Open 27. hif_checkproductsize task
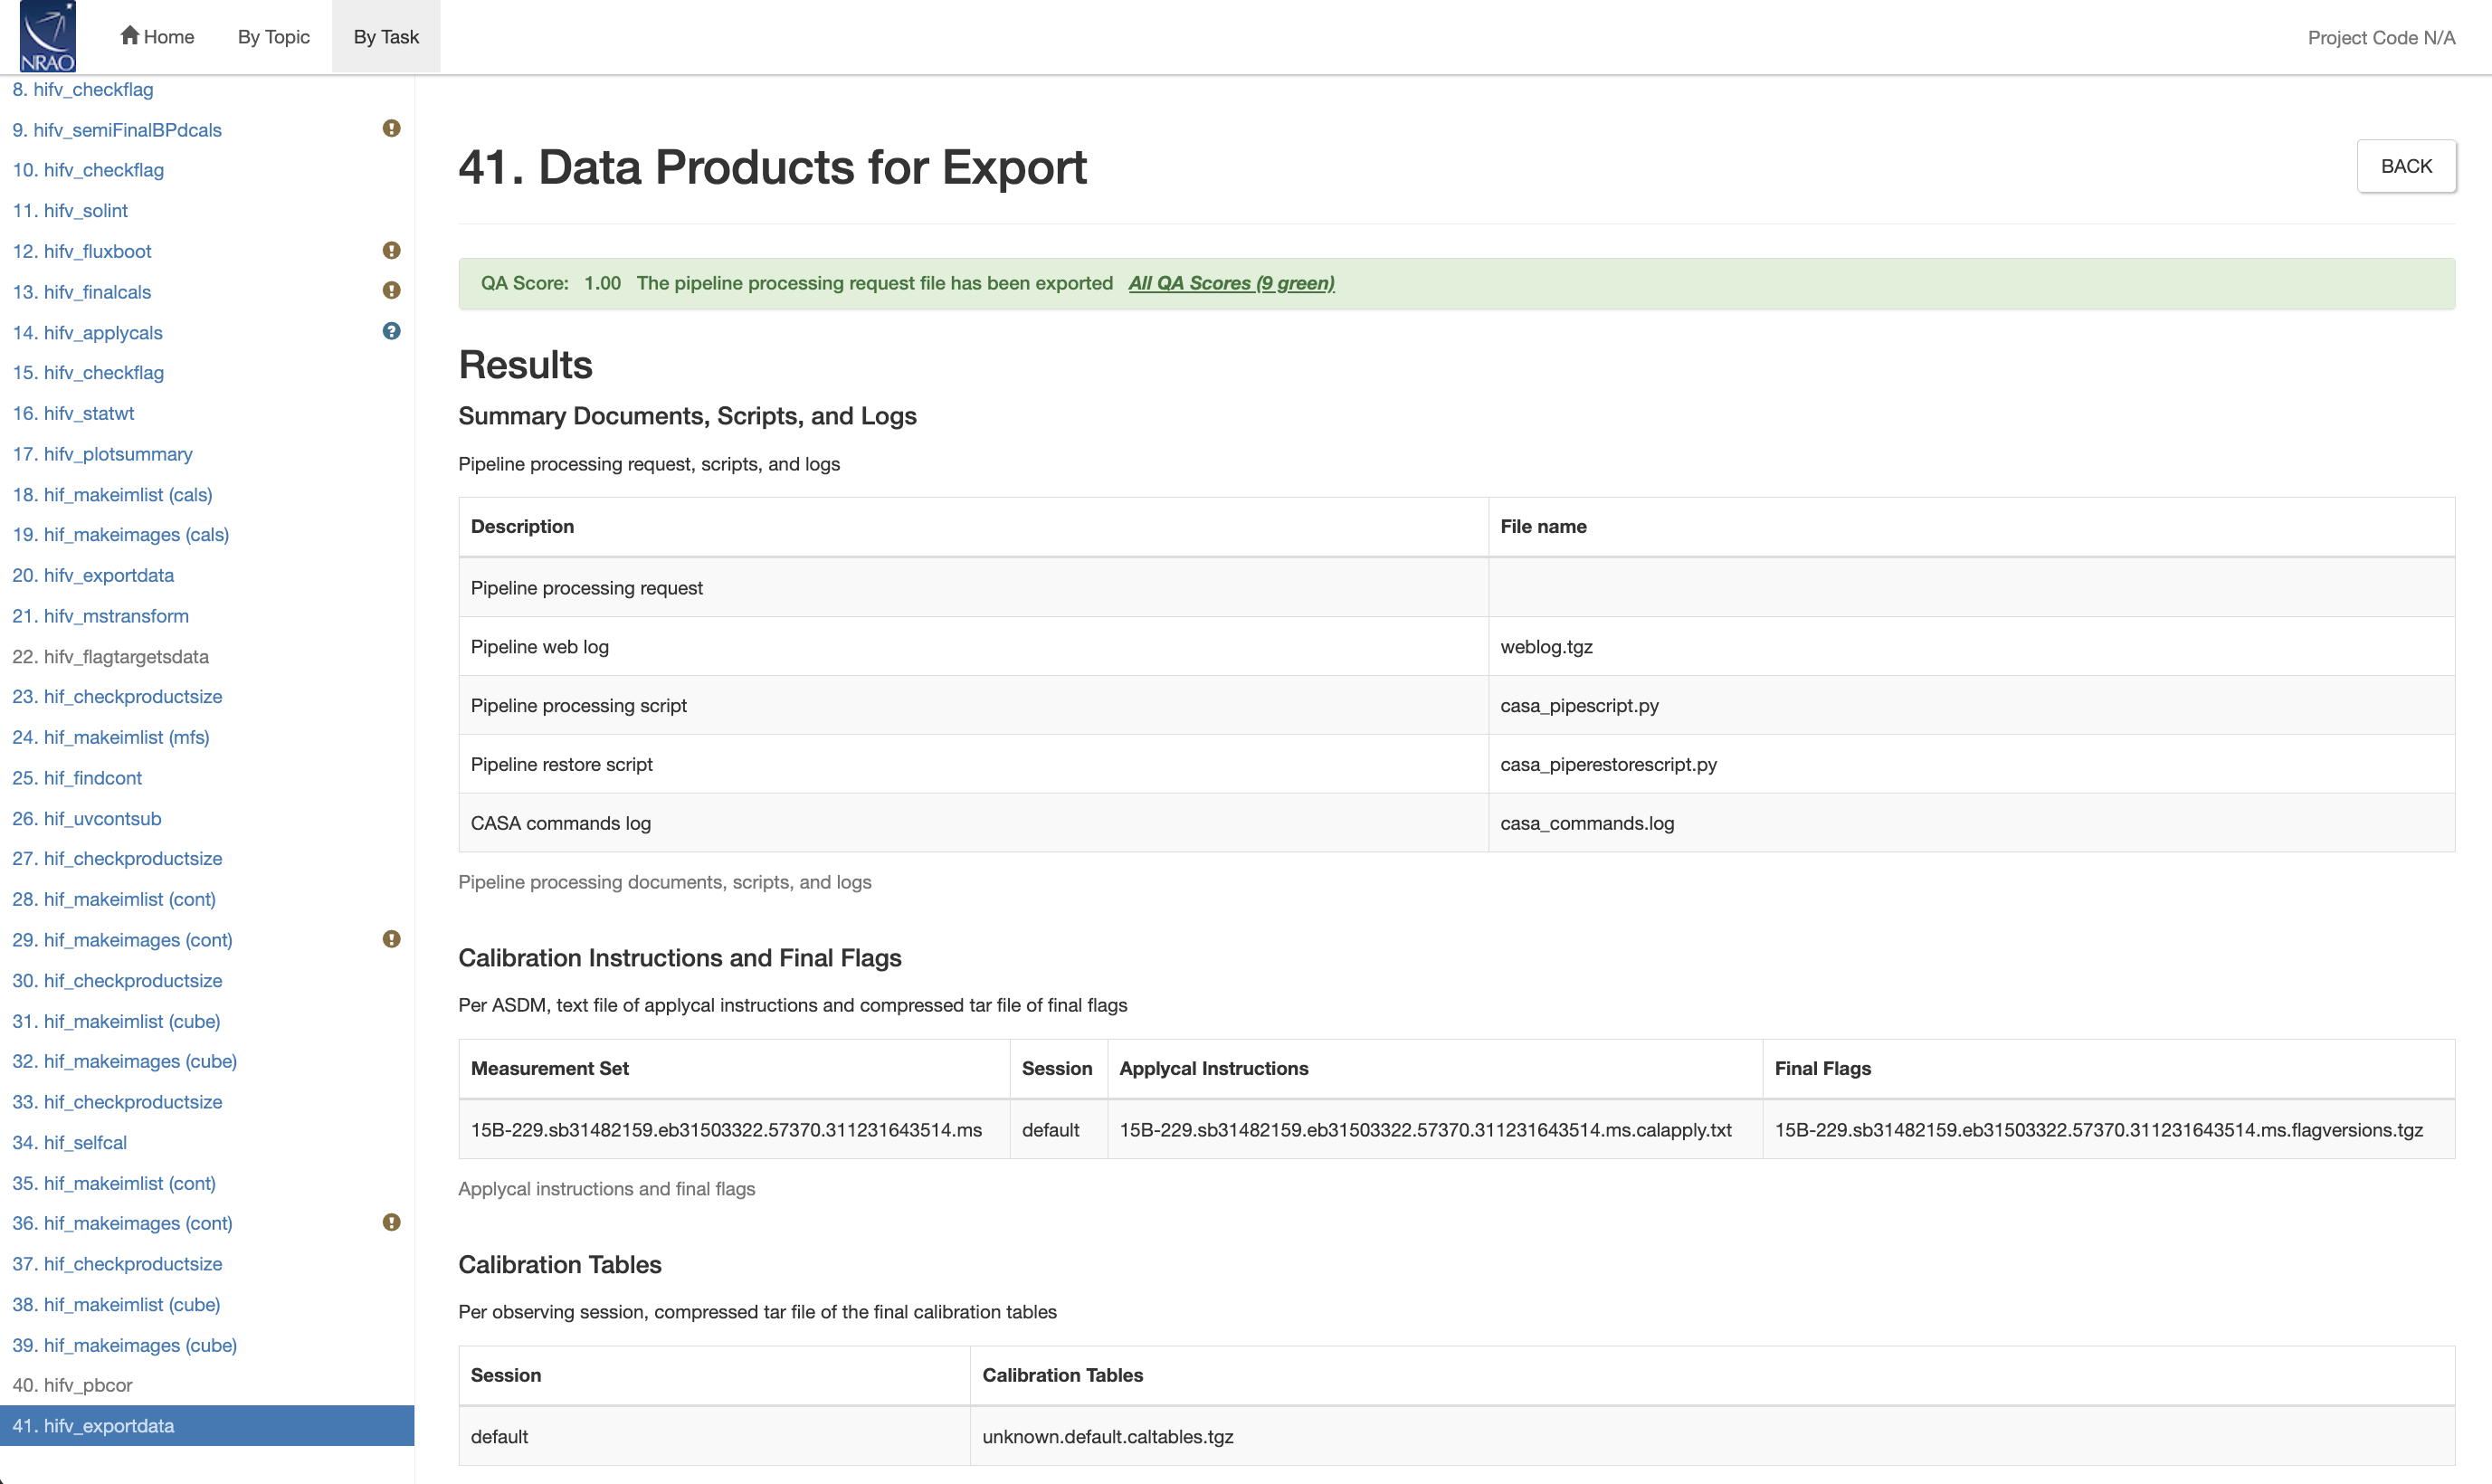2492x1484 pixels. coord(117,858)
